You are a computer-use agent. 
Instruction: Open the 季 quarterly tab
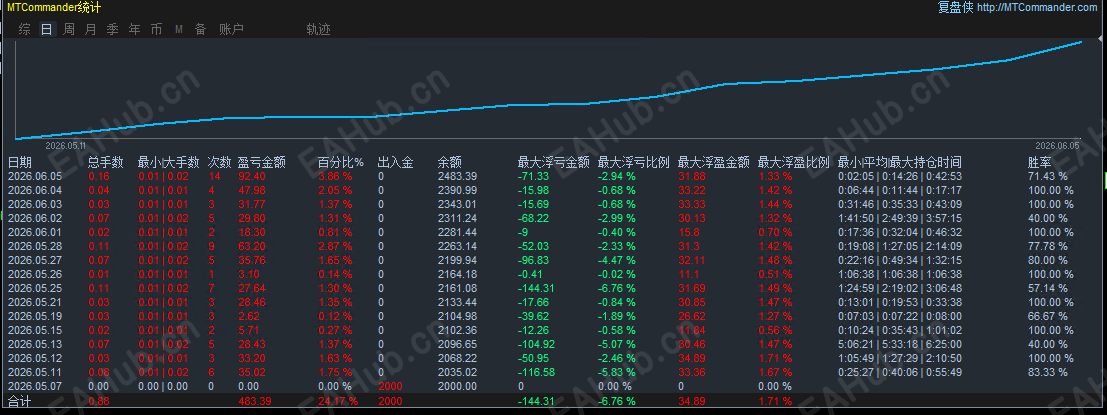112,29
